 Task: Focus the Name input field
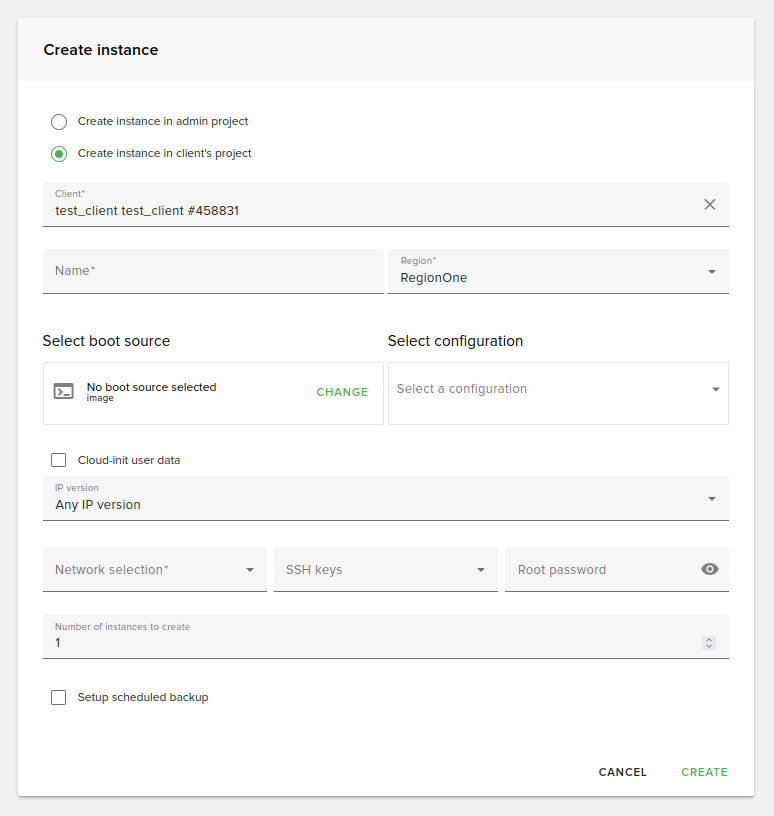(212, 271)
